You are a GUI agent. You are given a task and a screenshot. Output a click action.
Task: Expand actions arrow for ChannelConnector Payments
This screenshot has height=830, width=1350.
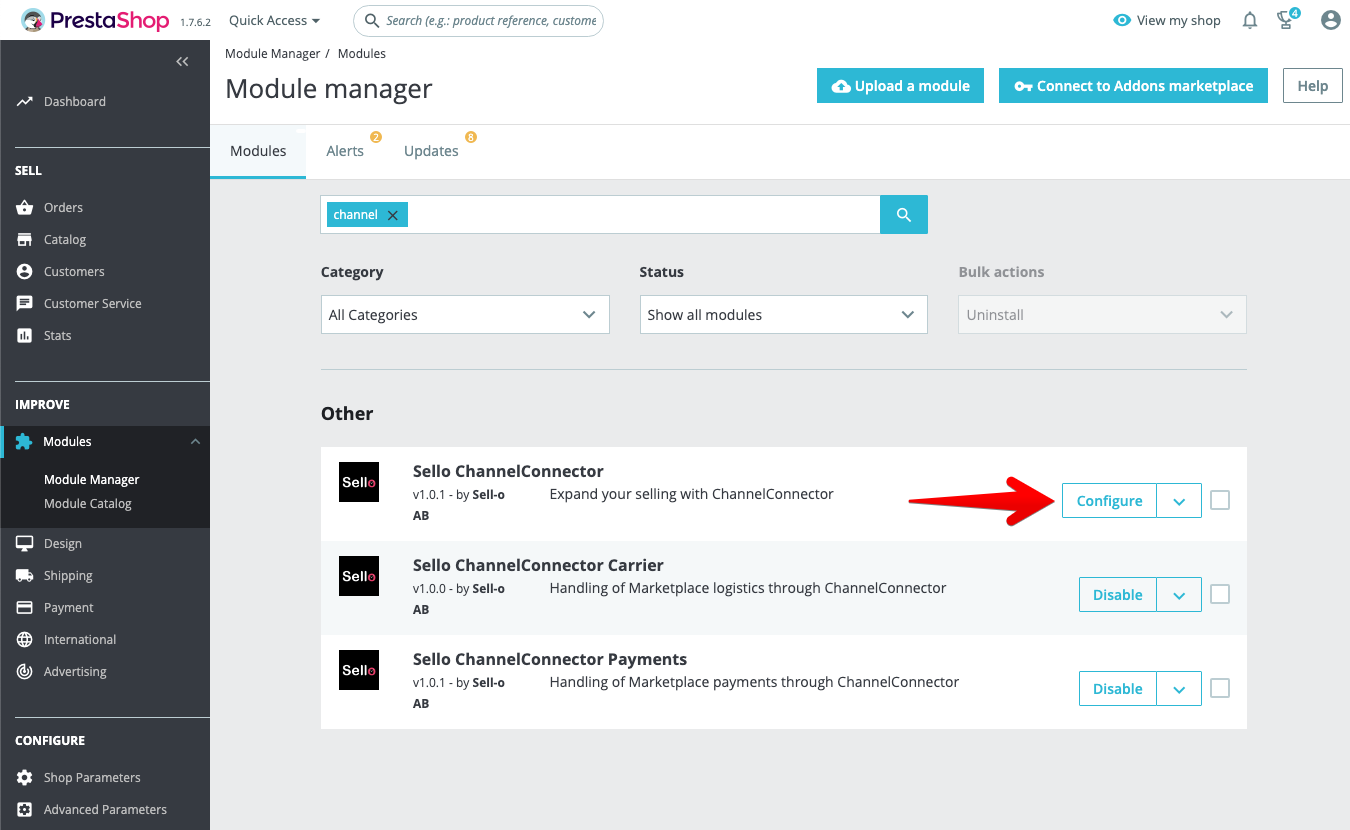pyautogui.click(x=1179, y=689)
